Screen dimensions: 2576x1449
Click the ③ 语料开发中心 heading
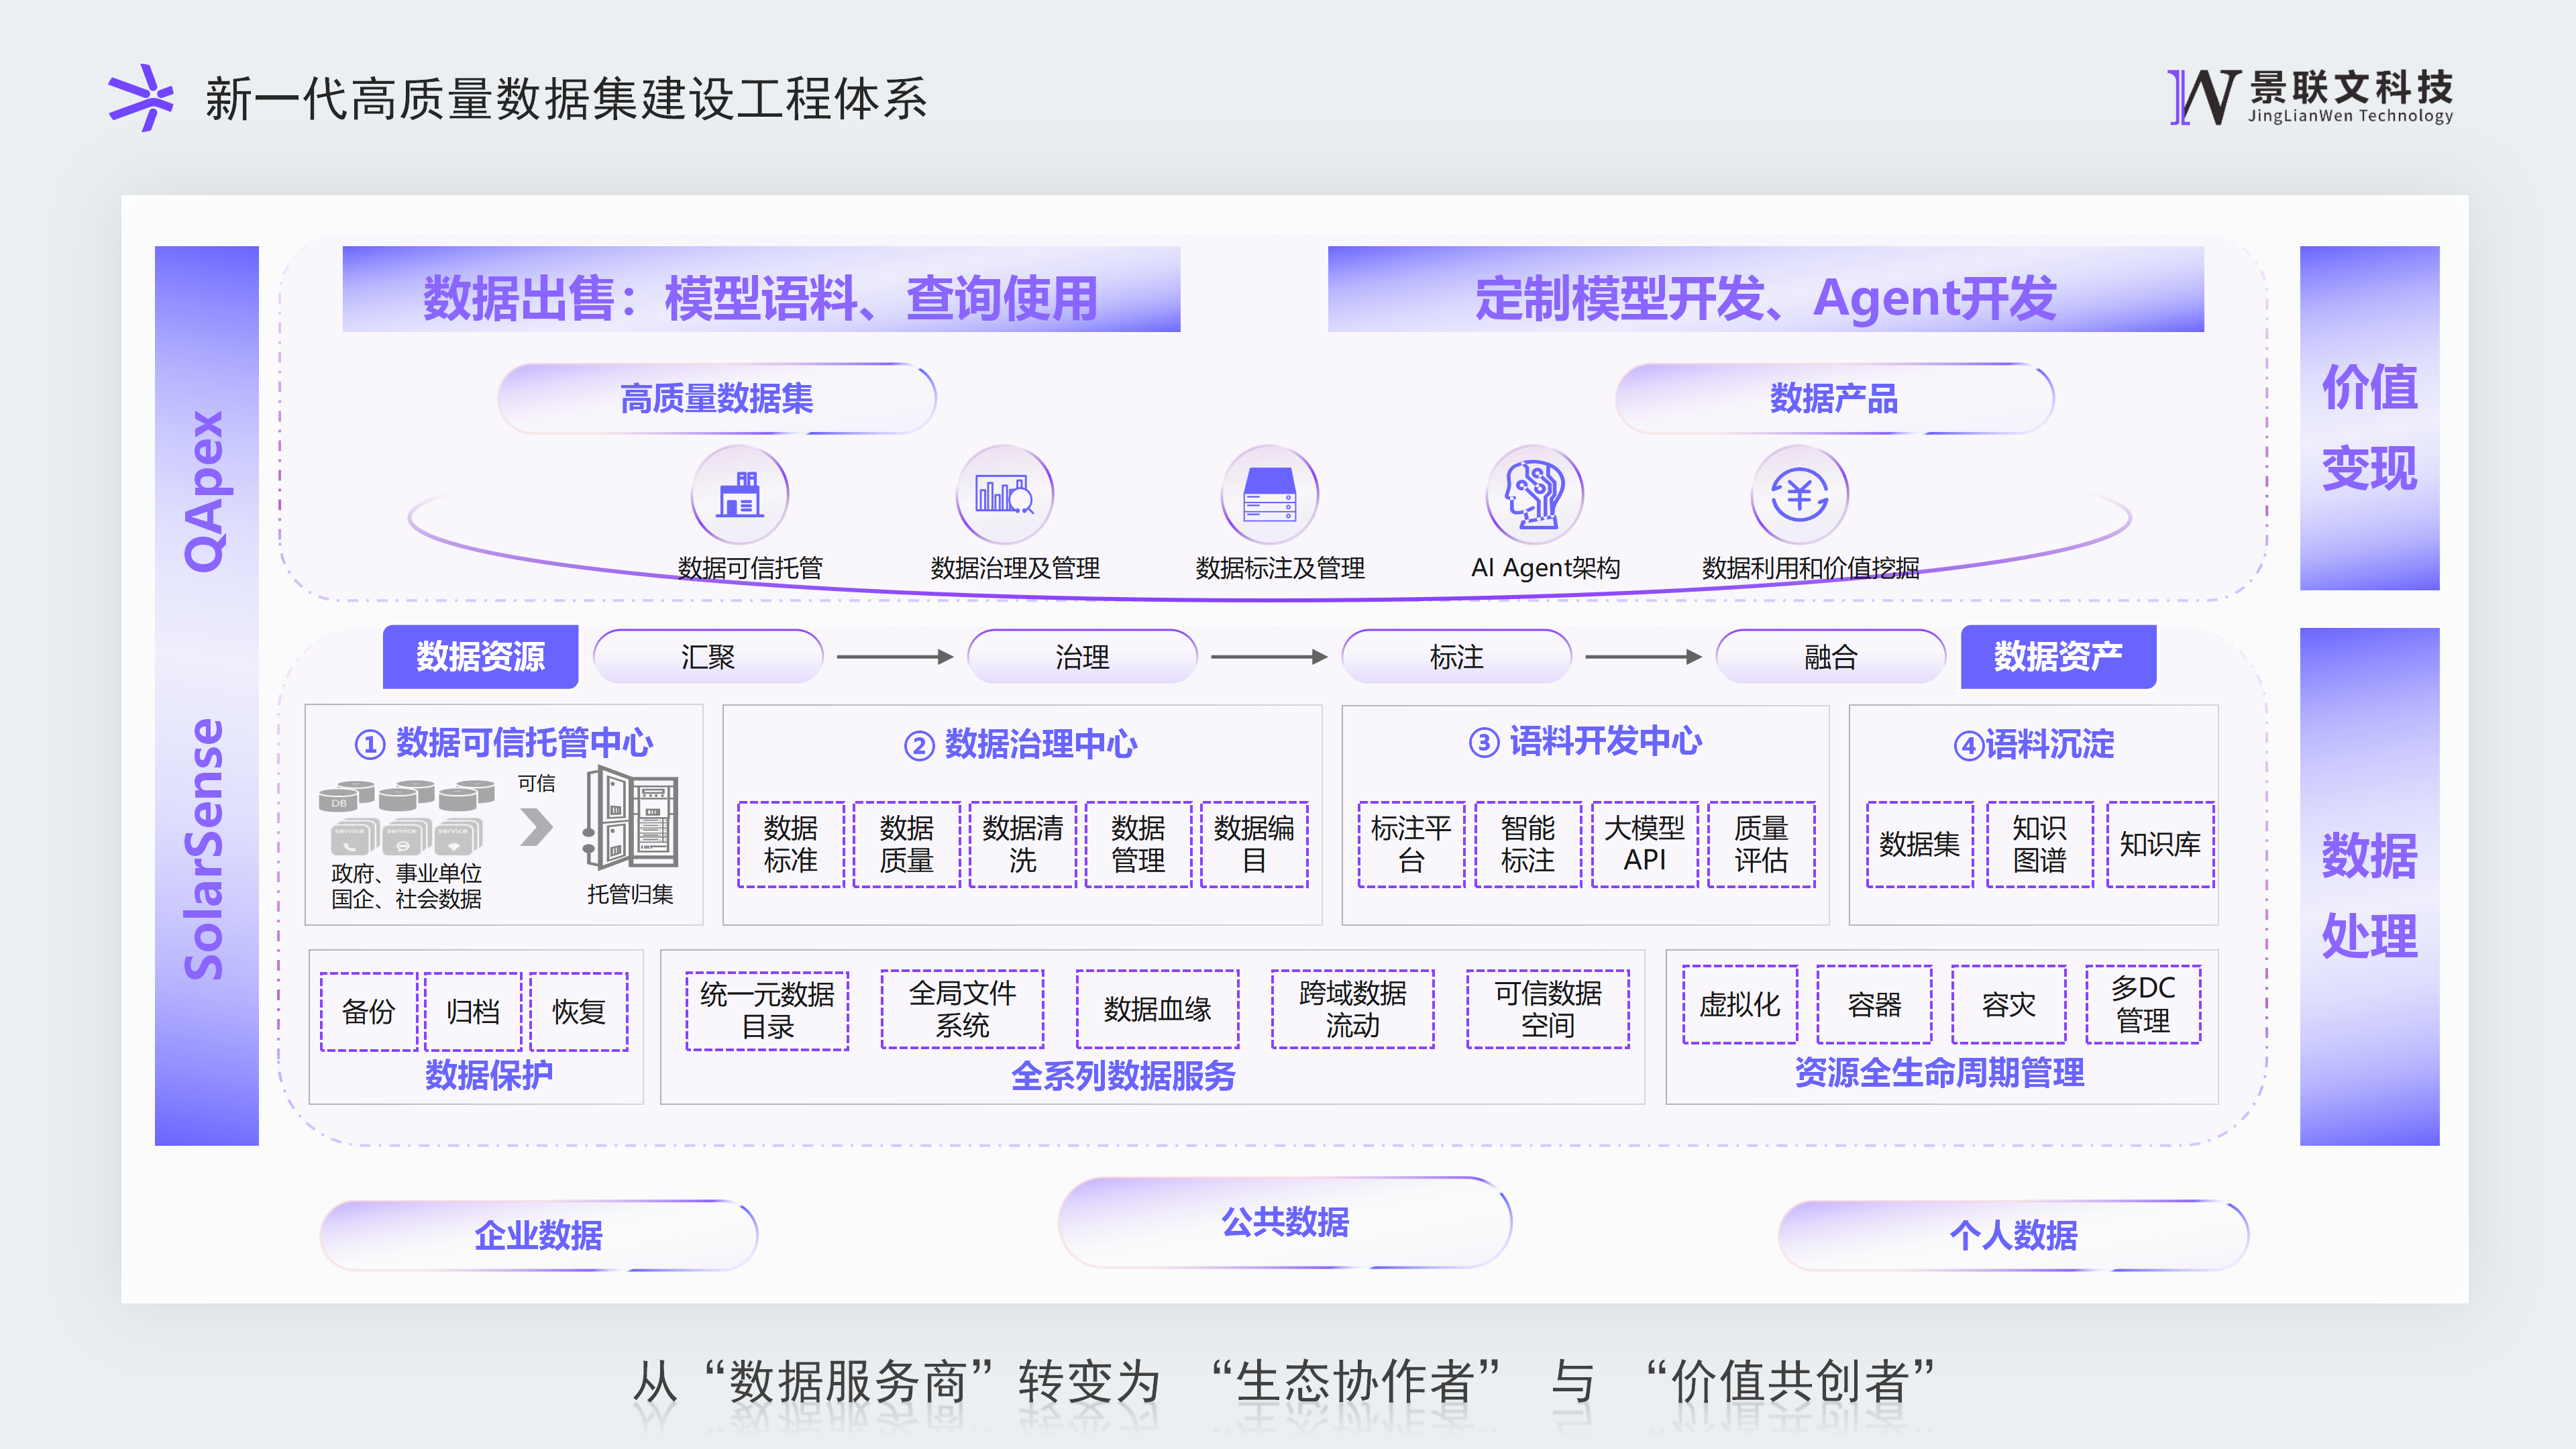(1585, 741)
